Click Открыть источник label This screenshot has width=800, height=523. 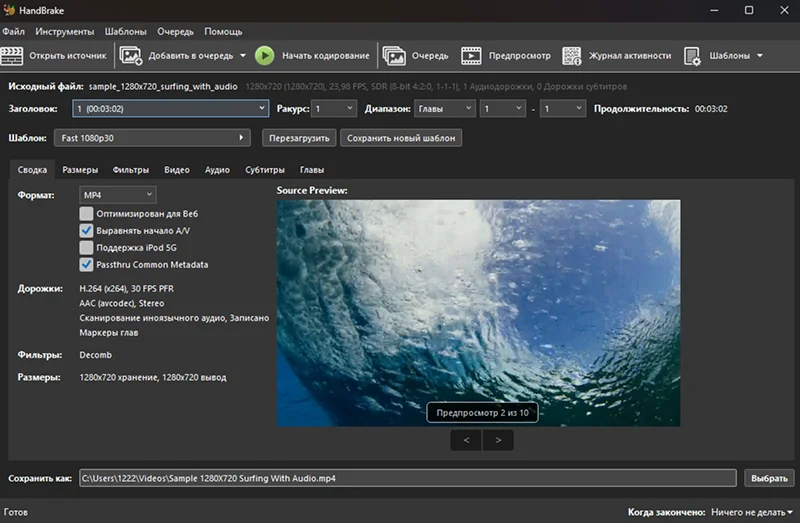coord(68,56)
